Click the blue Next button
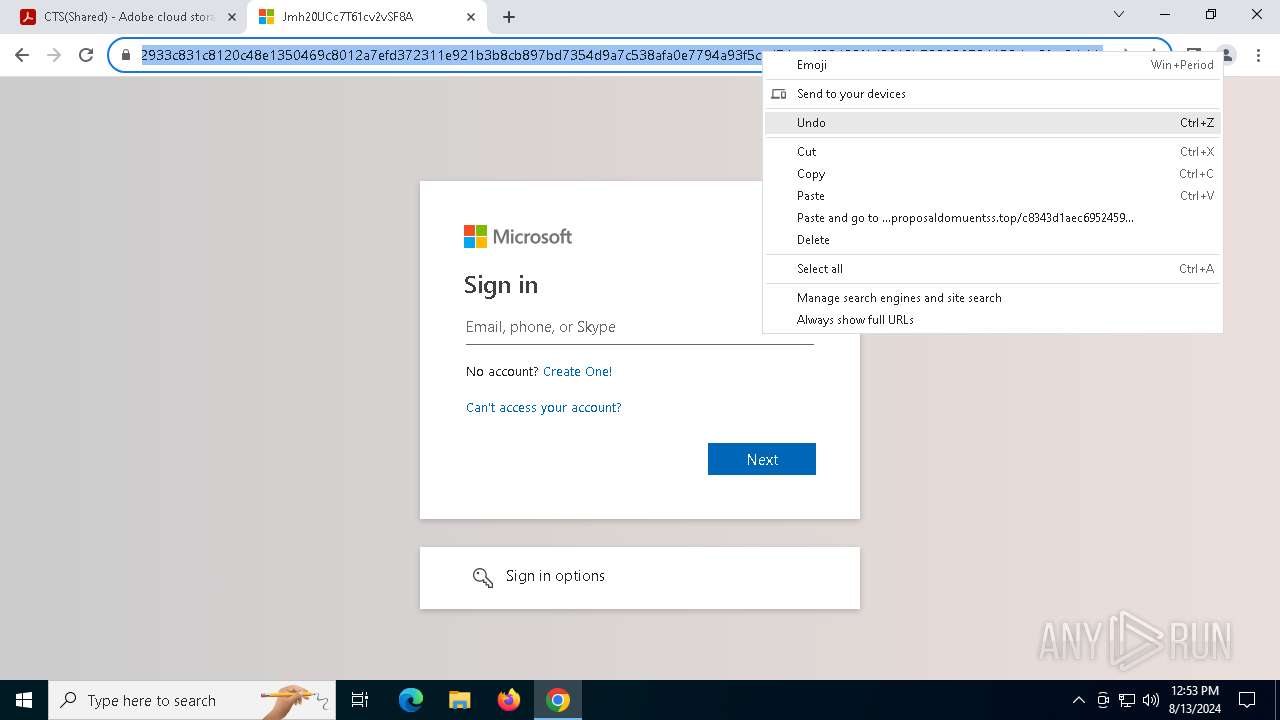Image resolution: width=1280 pixels, height=720 pixels. pyautogui.click(x=762, y=459)
